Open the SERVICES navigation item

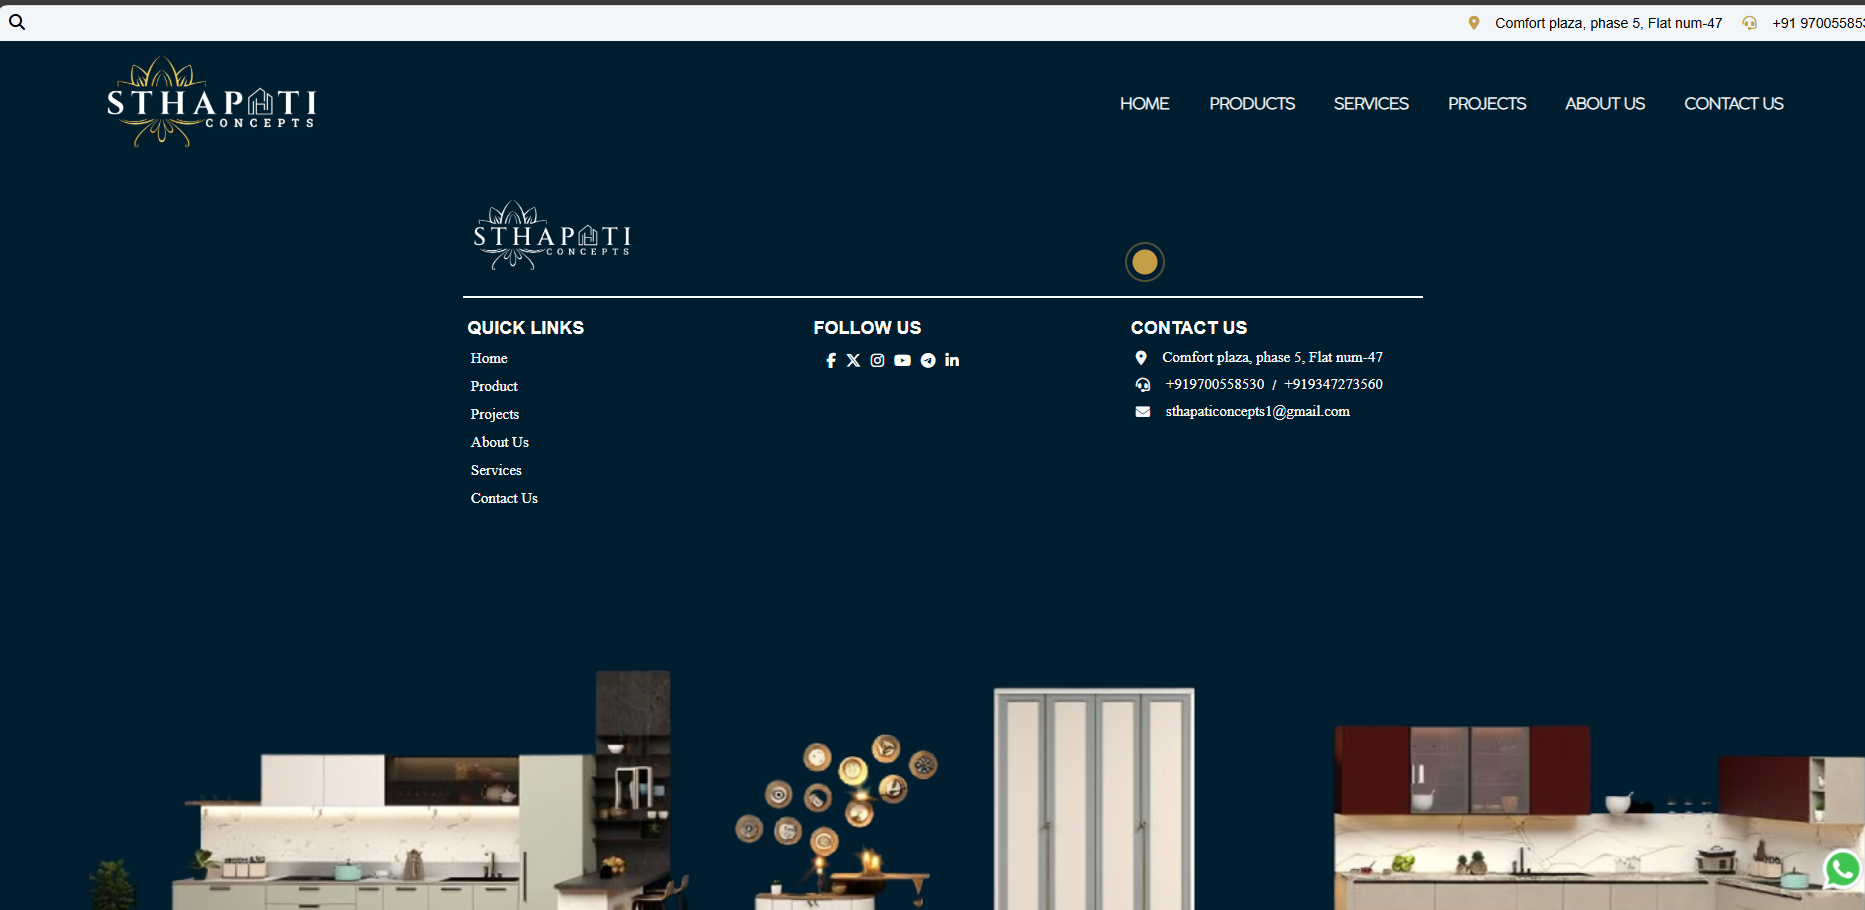(1370, 104)
